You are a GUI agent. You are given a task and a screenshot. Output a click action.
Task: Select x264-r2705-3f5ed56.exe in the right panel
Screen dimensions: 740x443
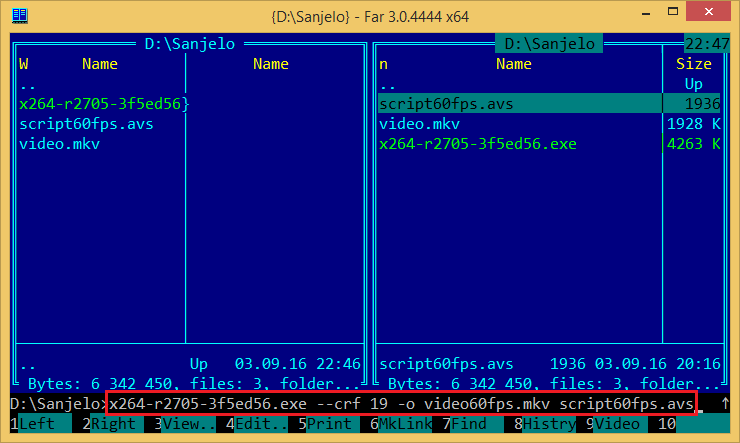pyautogui.click(x=478, y=144)
